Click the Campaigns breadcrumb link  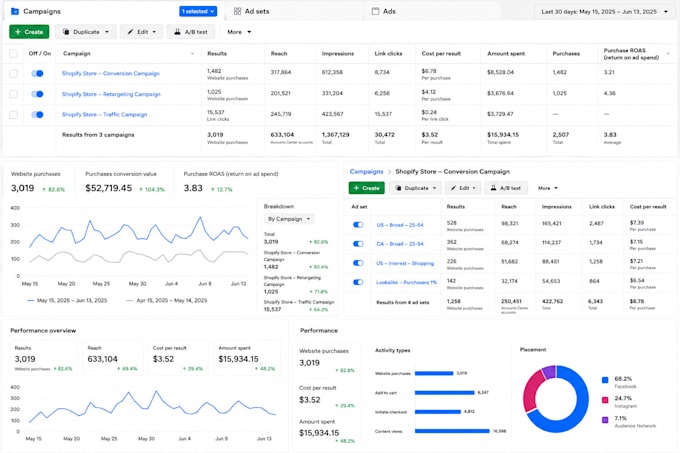tap(366, 172)
